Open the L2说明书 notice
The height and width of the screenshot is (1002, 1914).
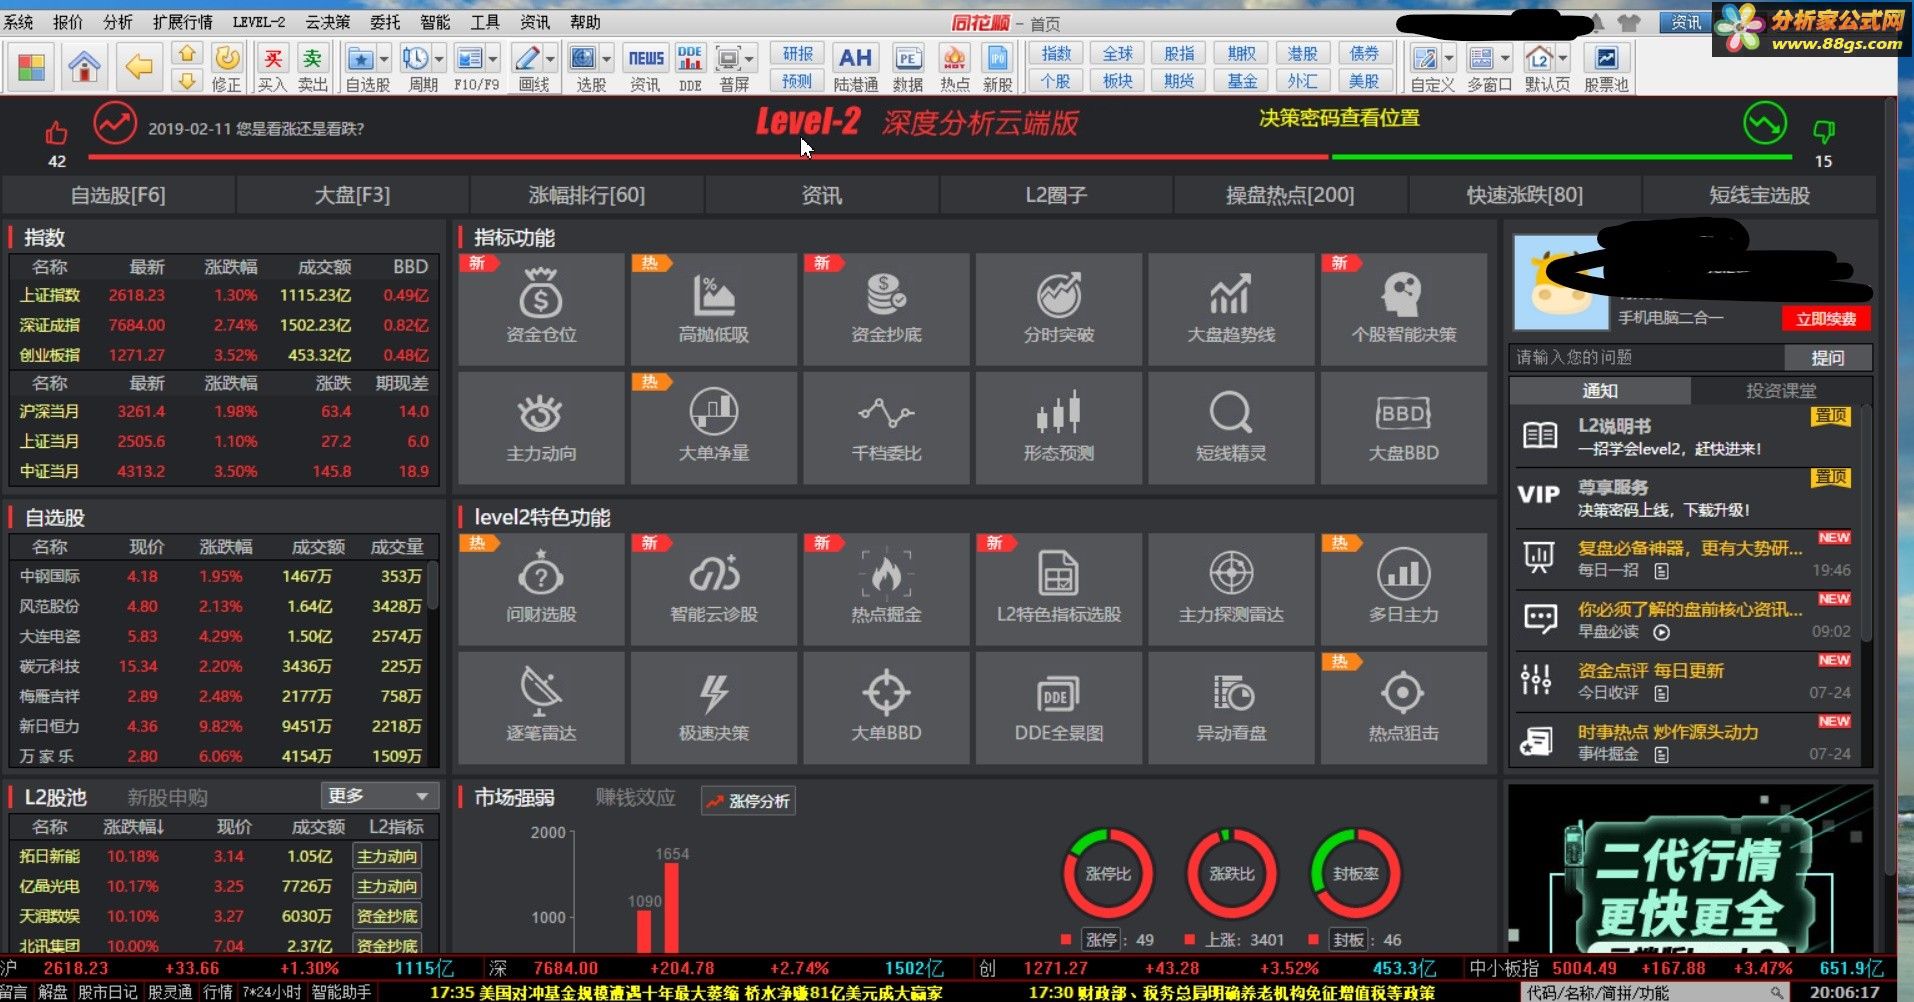pos(1685,436)
